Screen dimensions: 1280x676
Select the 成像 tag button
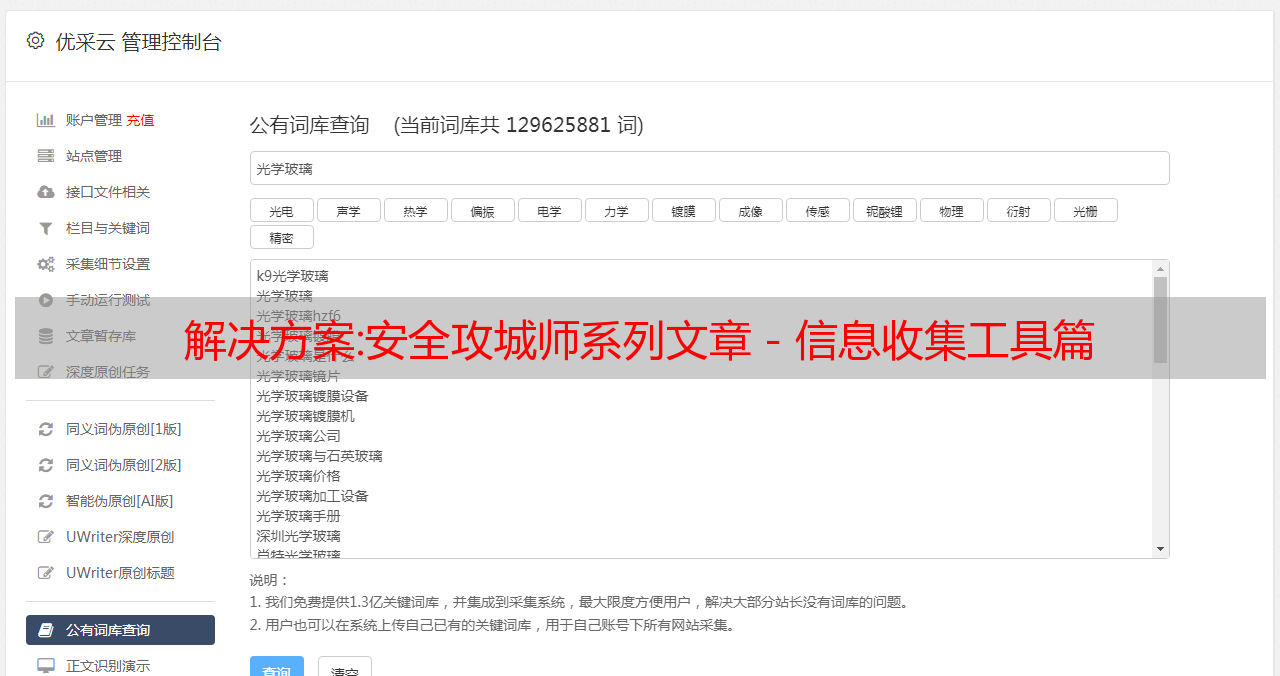pos(750,210)
